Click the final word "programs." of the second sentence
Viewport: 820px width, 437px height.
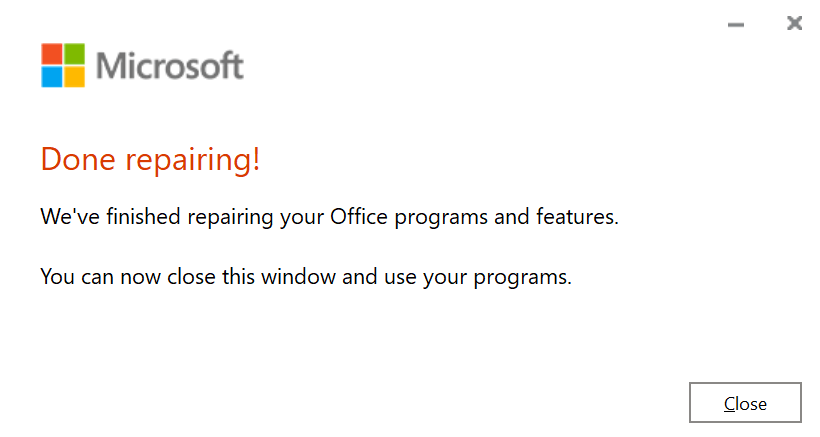coord(531,277)
